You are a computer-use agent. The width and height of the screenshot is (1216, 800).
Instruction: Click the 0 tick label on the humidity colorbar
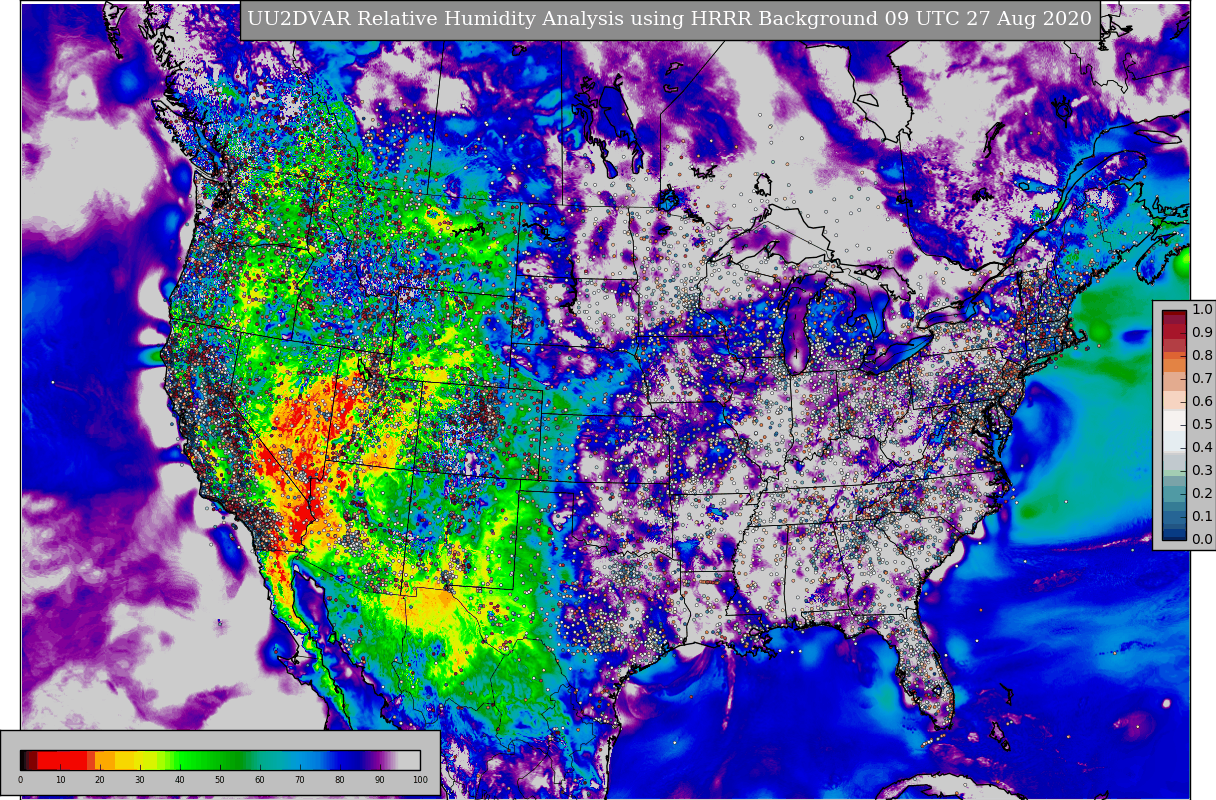(x=20, y=780)
